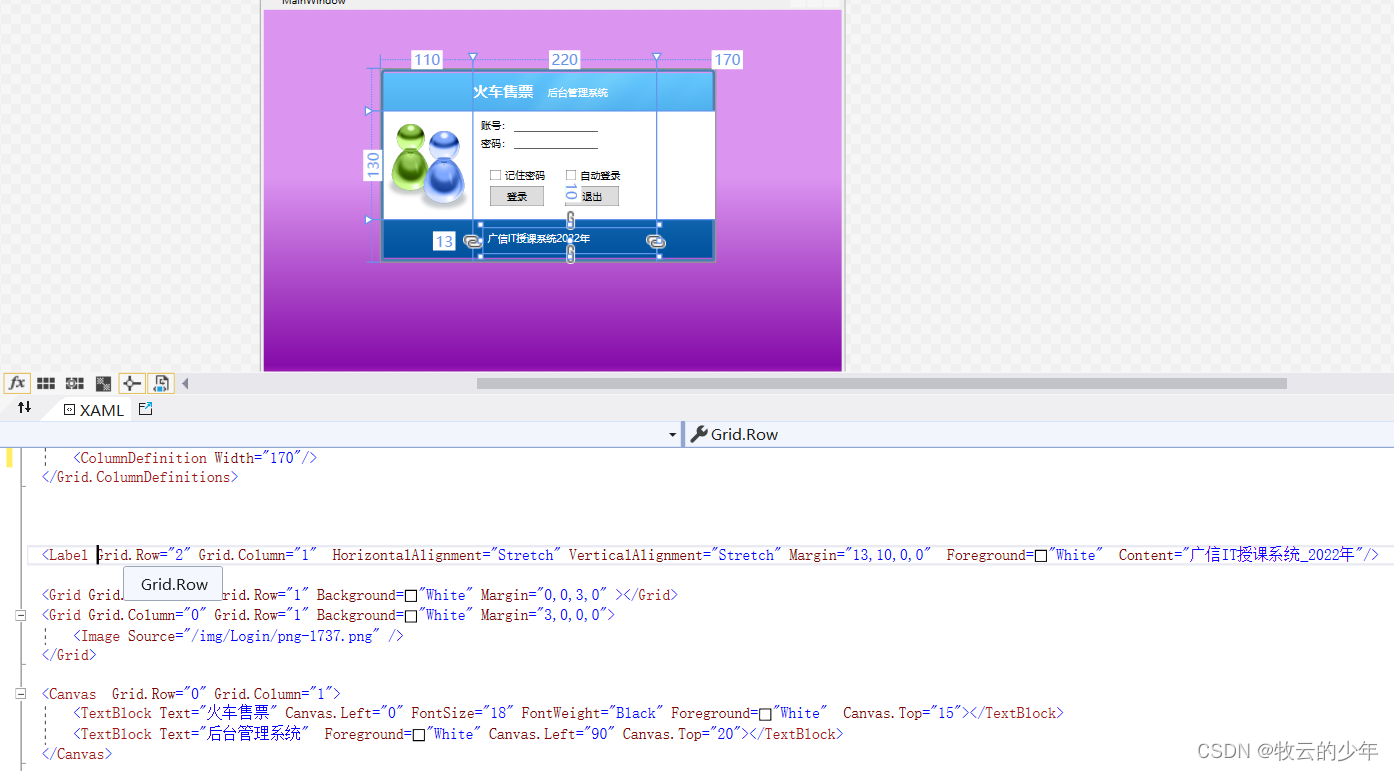Click the wrench icon beside Grid.Row

(x=699, y=434)
